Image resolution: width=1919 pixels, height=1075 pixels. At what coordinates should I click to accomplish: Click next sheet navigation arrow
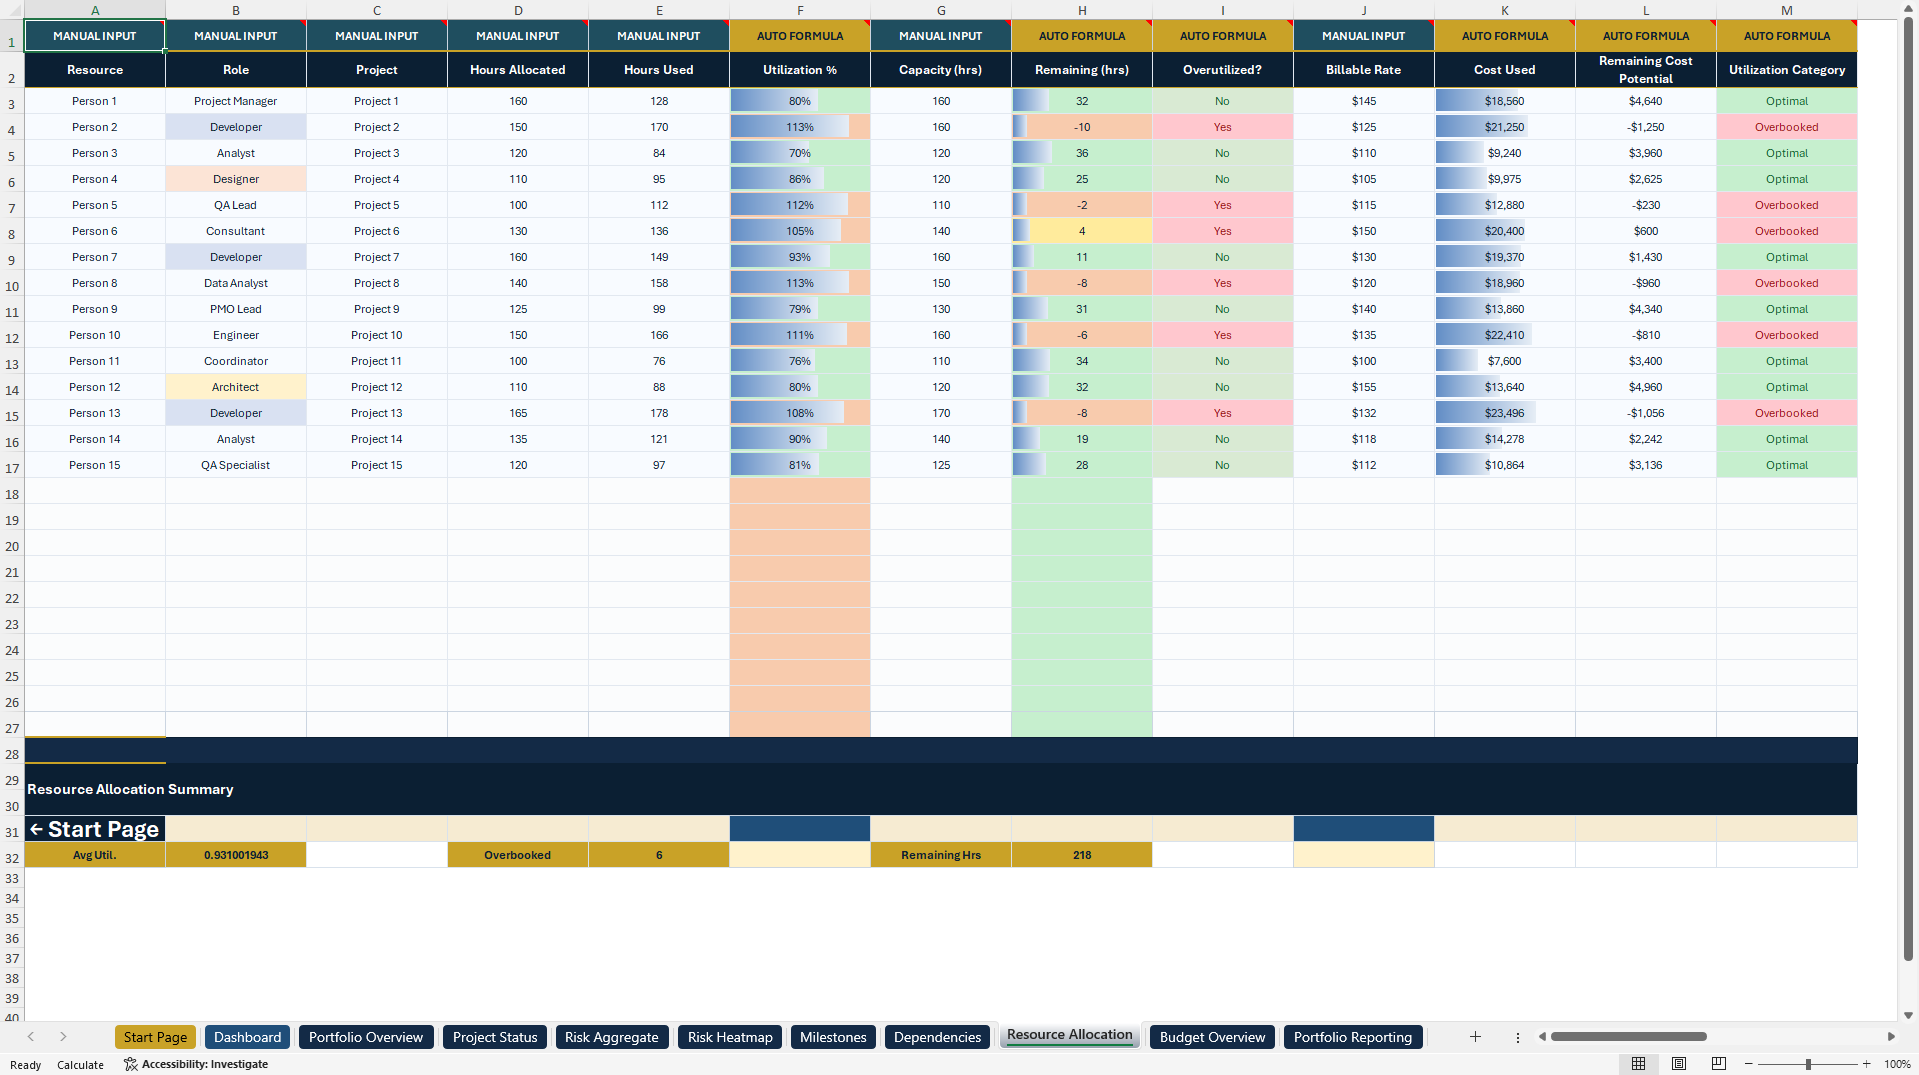(x=63, y=1037)
